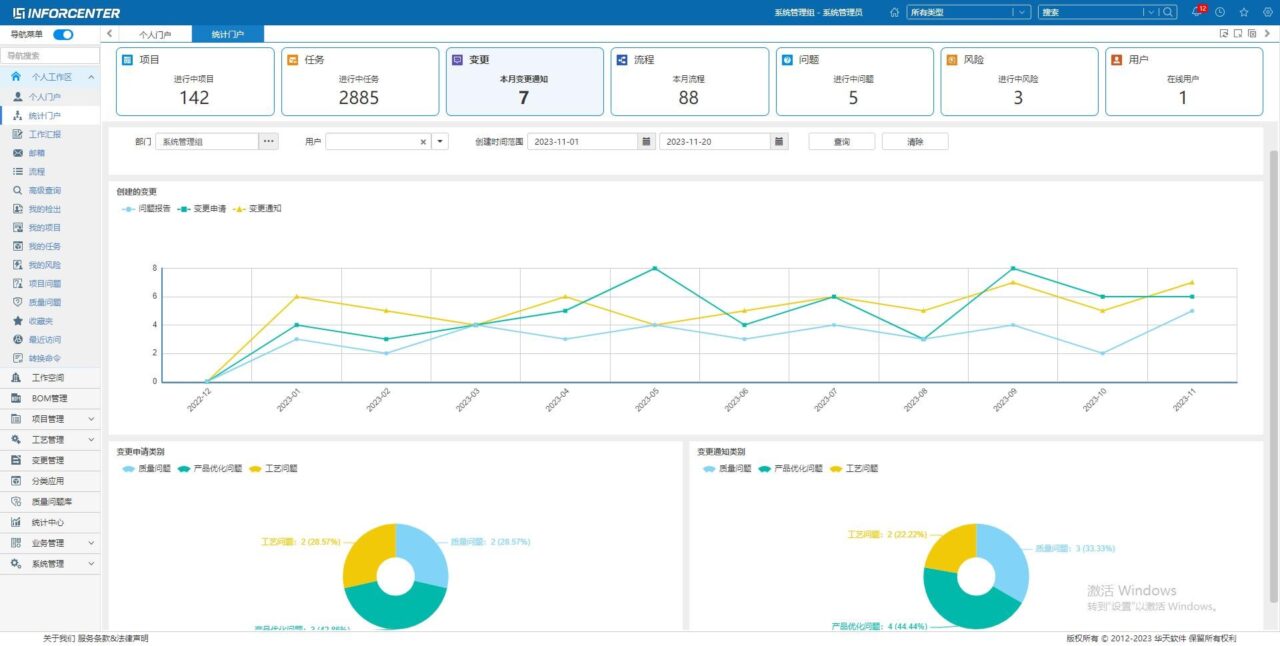Screen dimensions: 1280x646
Task: Toggle 质量问题 in 变更申请类别 legend
Action: 146,468
